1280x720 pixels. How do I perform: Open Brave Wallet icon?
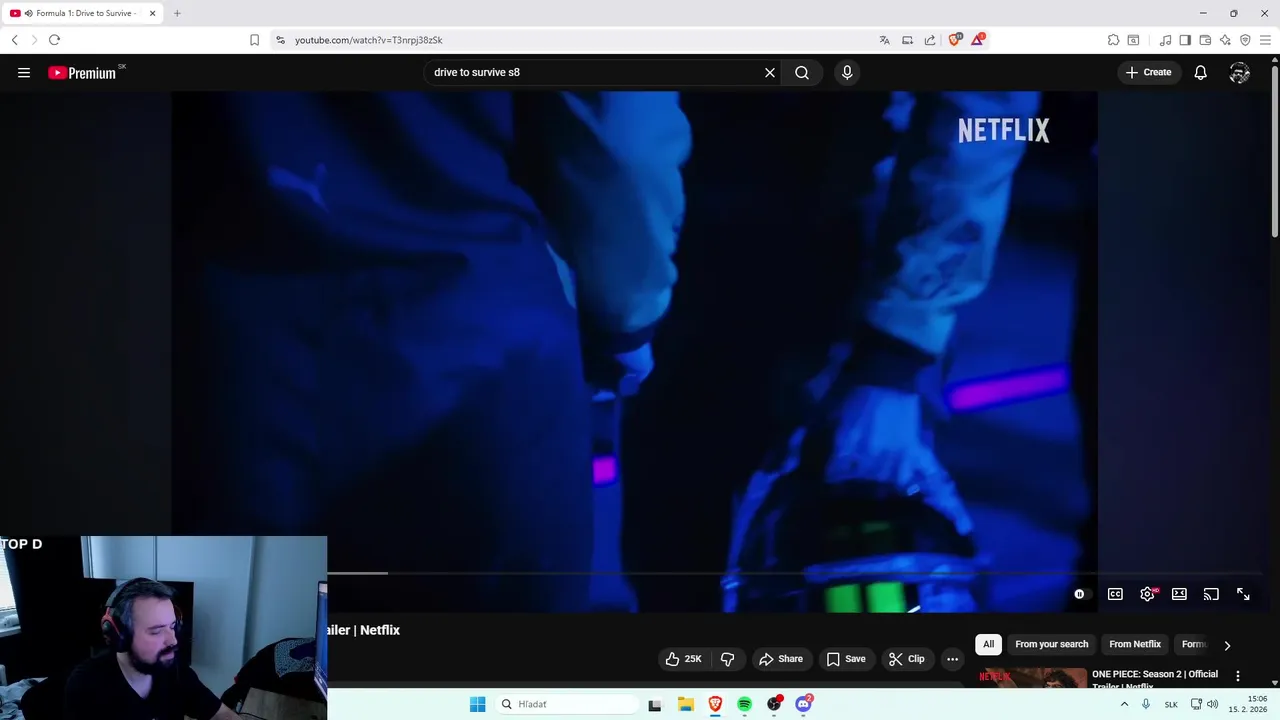(1205, 40)
